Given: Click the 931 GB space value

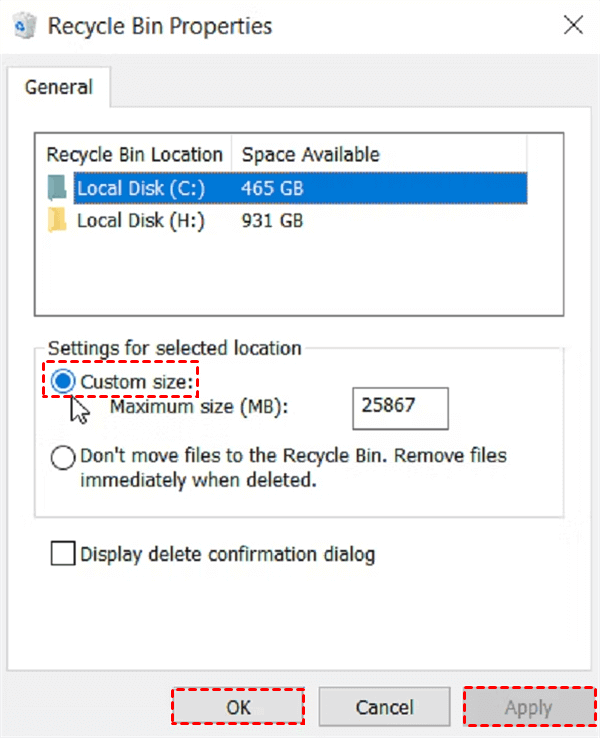Looking at the screenshot, I should (x=272, y=221).
